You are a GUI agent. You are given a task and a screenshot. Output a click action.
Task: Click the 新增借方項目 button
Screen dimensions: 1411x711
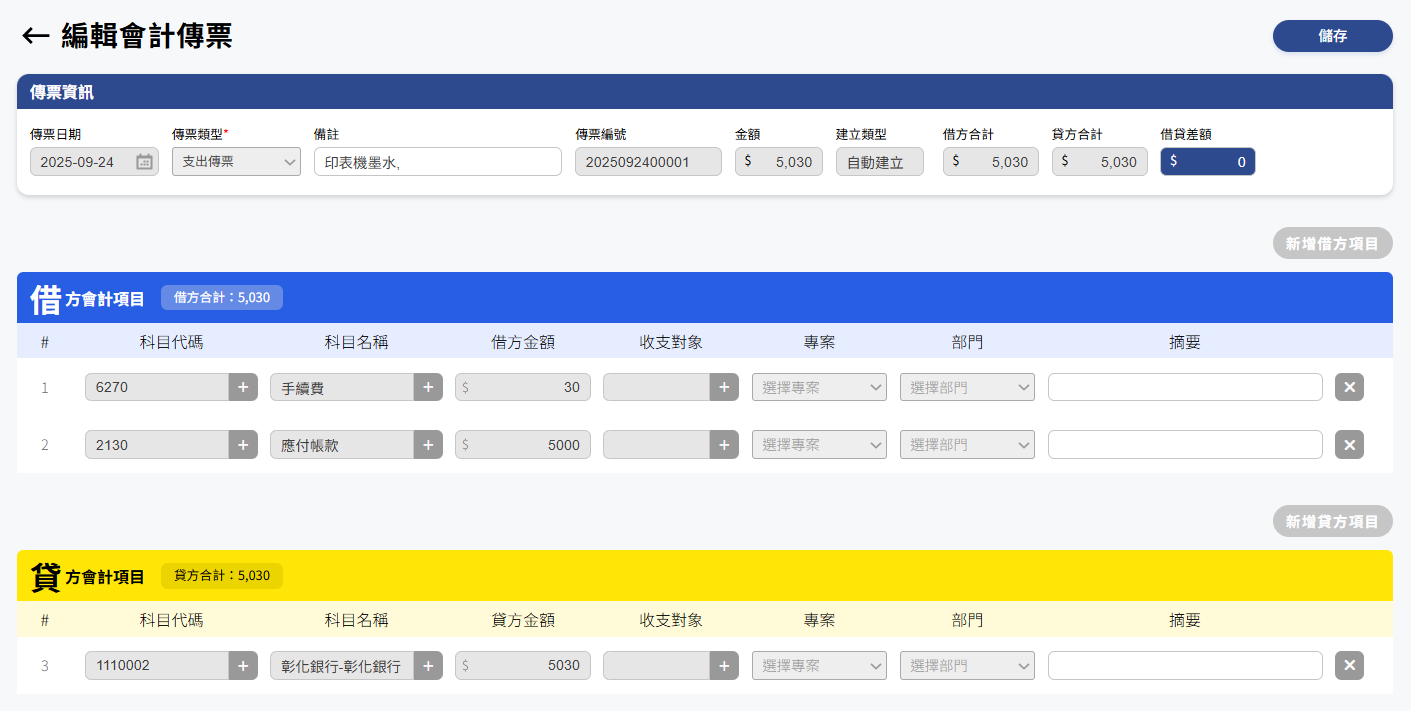(x=1332, y=243)
